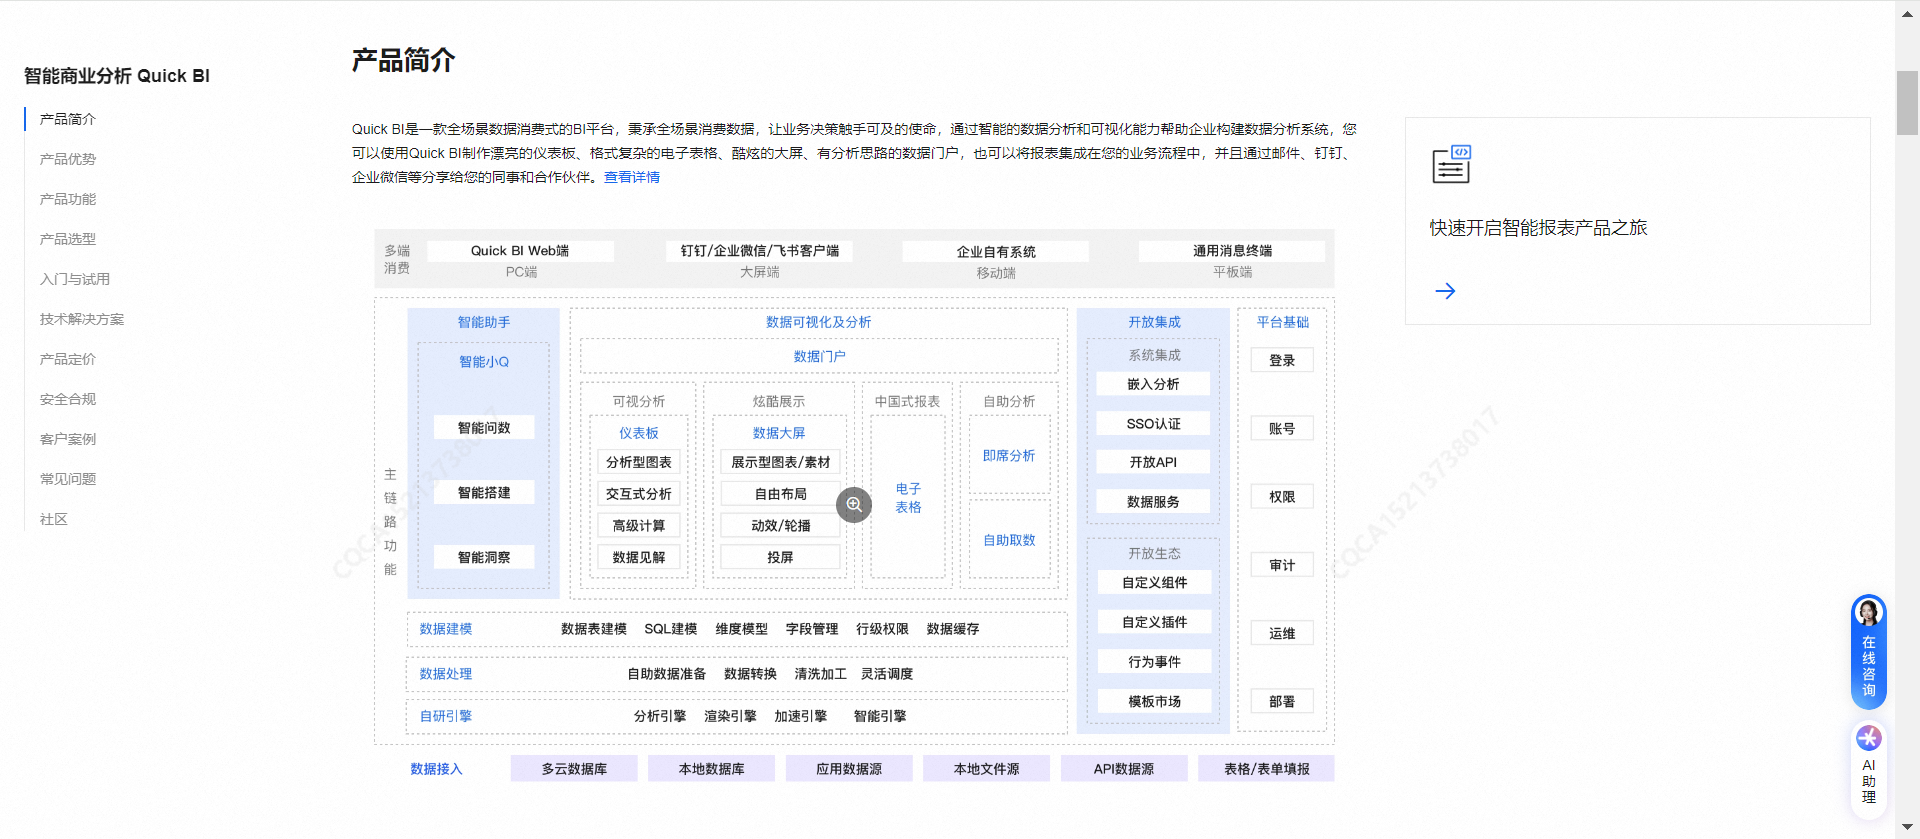The width and height of the screenshot is (1920, 839).
Task: Click 自定义插件 box in diagram
Action: point(1154,622)
